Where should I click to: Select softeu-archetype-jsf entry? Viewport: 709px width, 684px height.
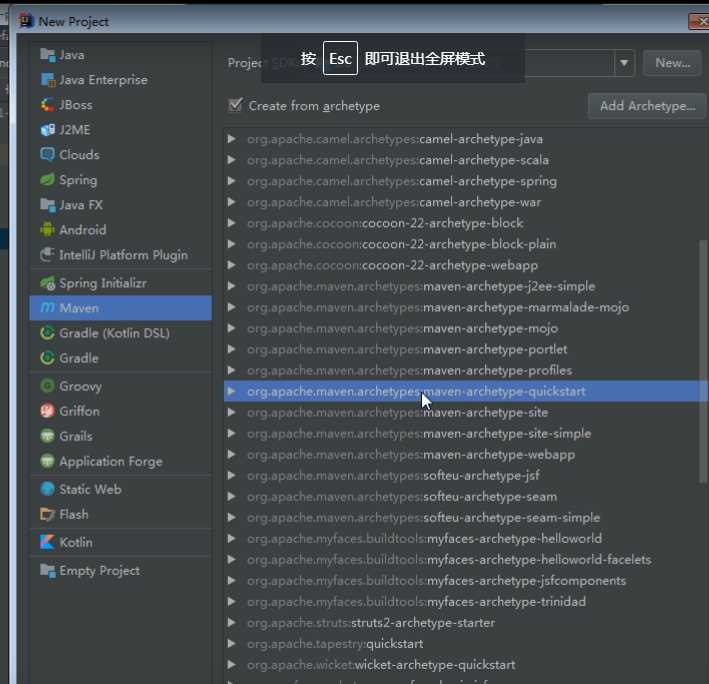[393, 476]
